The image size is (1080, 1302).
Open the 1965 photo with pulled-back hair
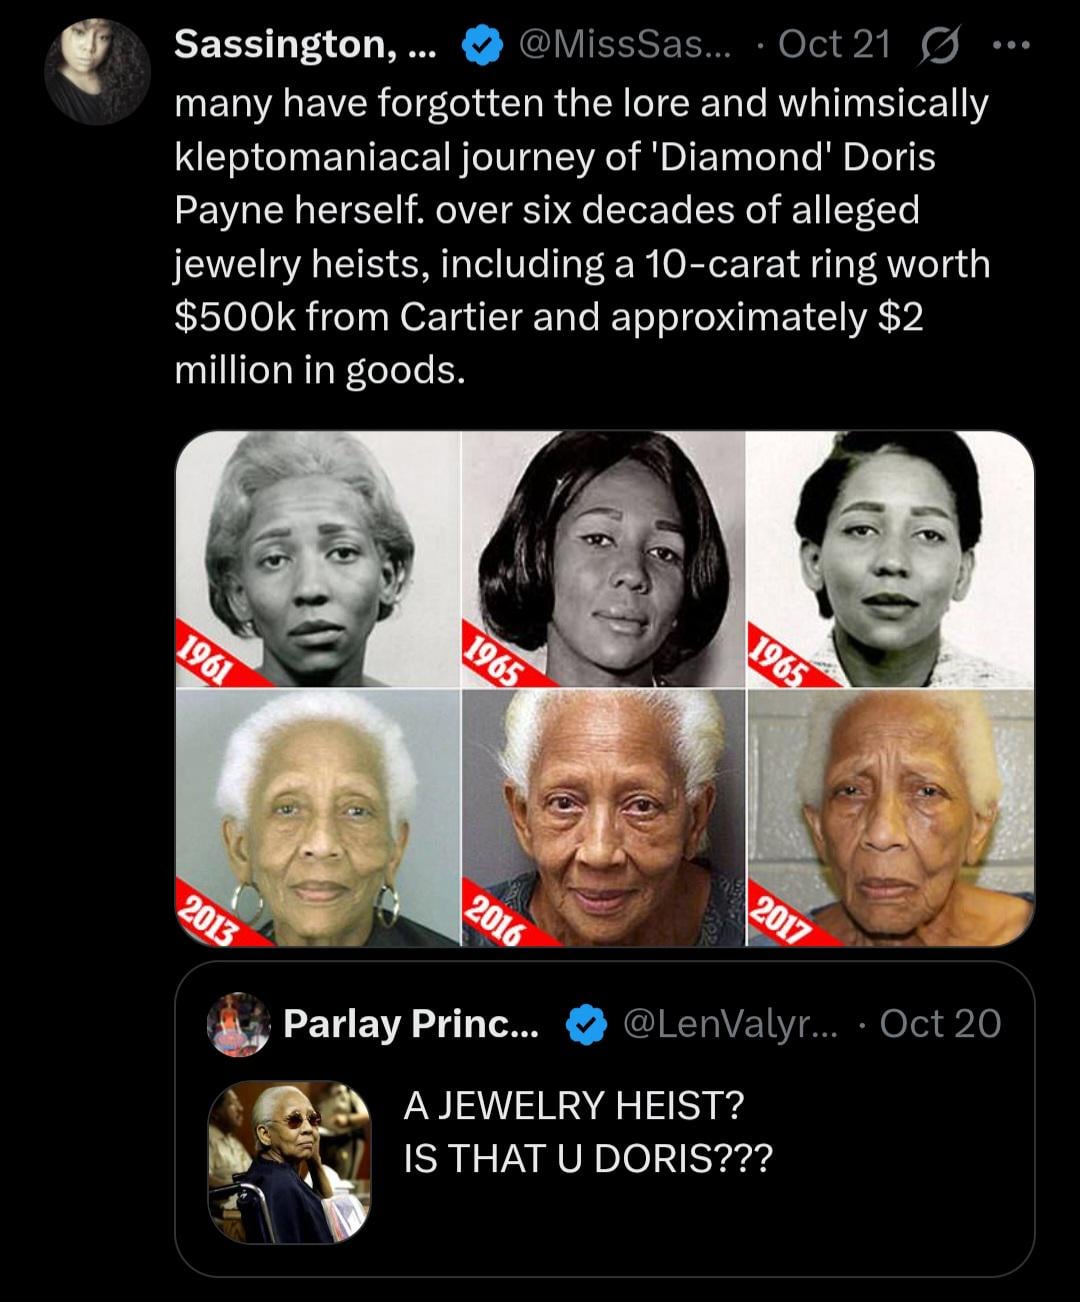coord(890,559)
